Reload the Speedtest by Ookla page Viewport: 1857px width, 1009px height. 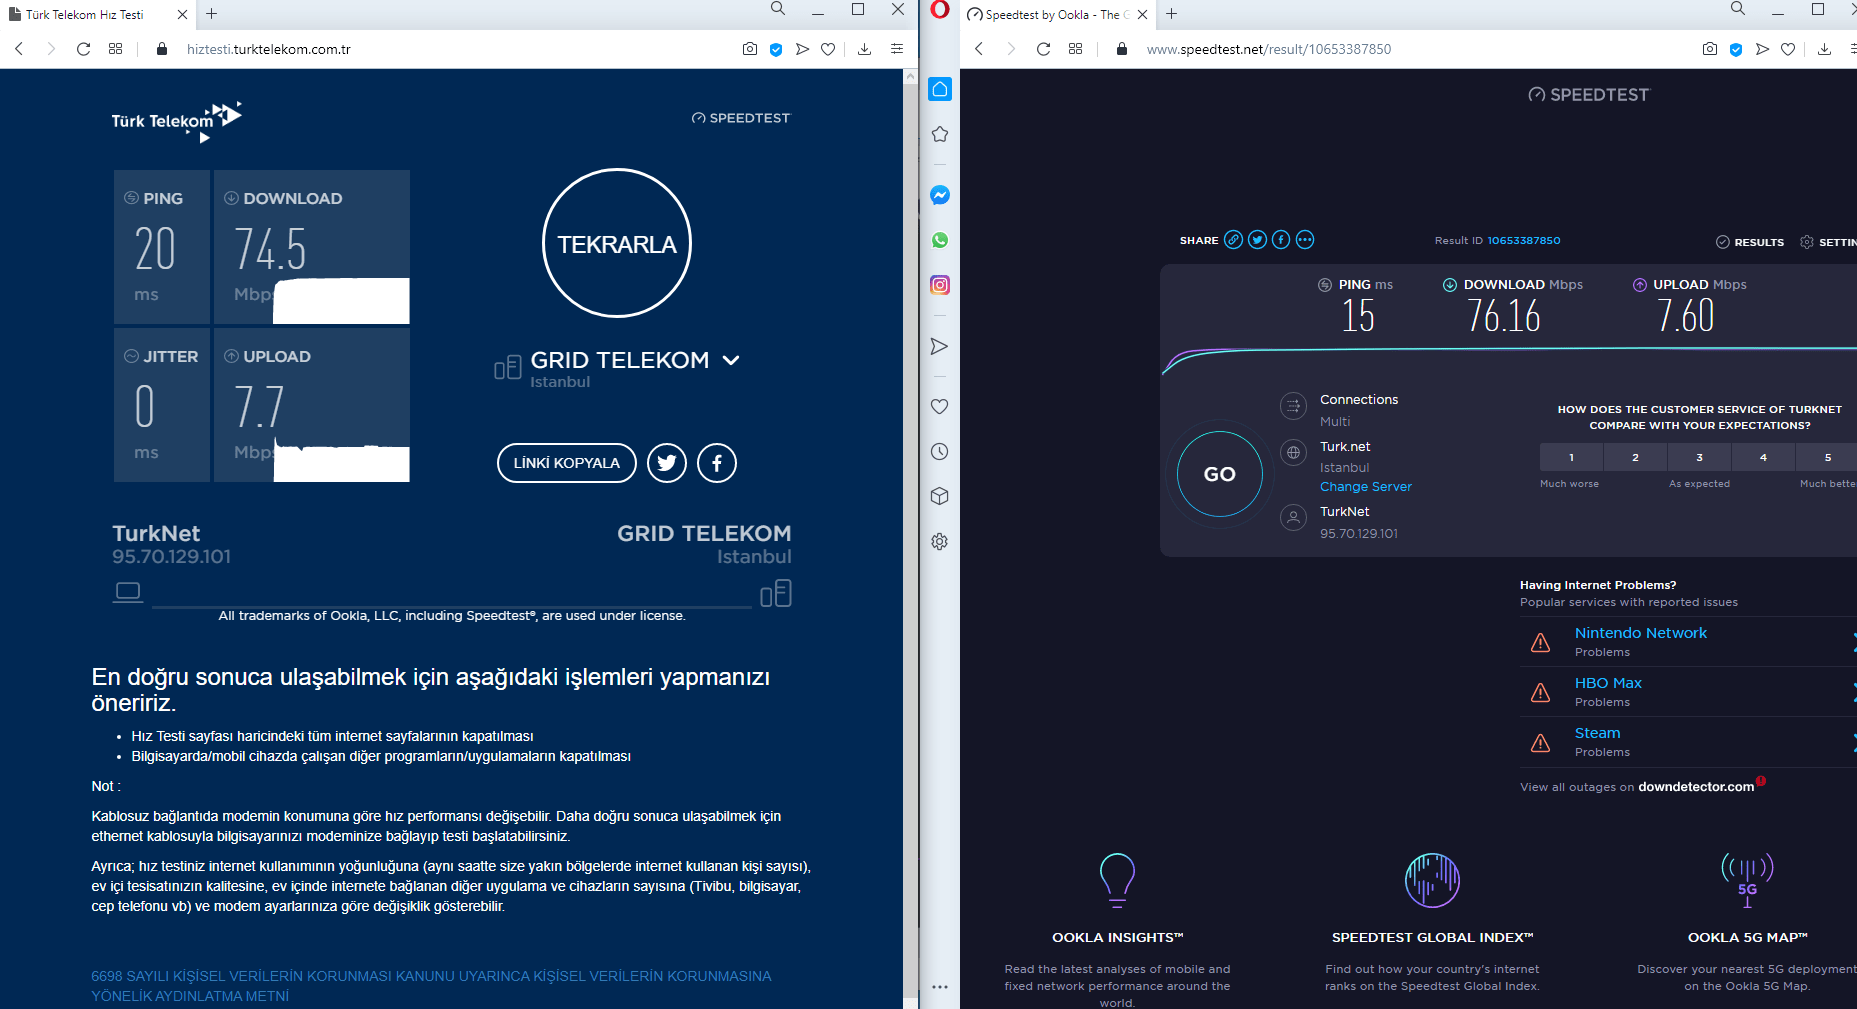coord(1044,49)
